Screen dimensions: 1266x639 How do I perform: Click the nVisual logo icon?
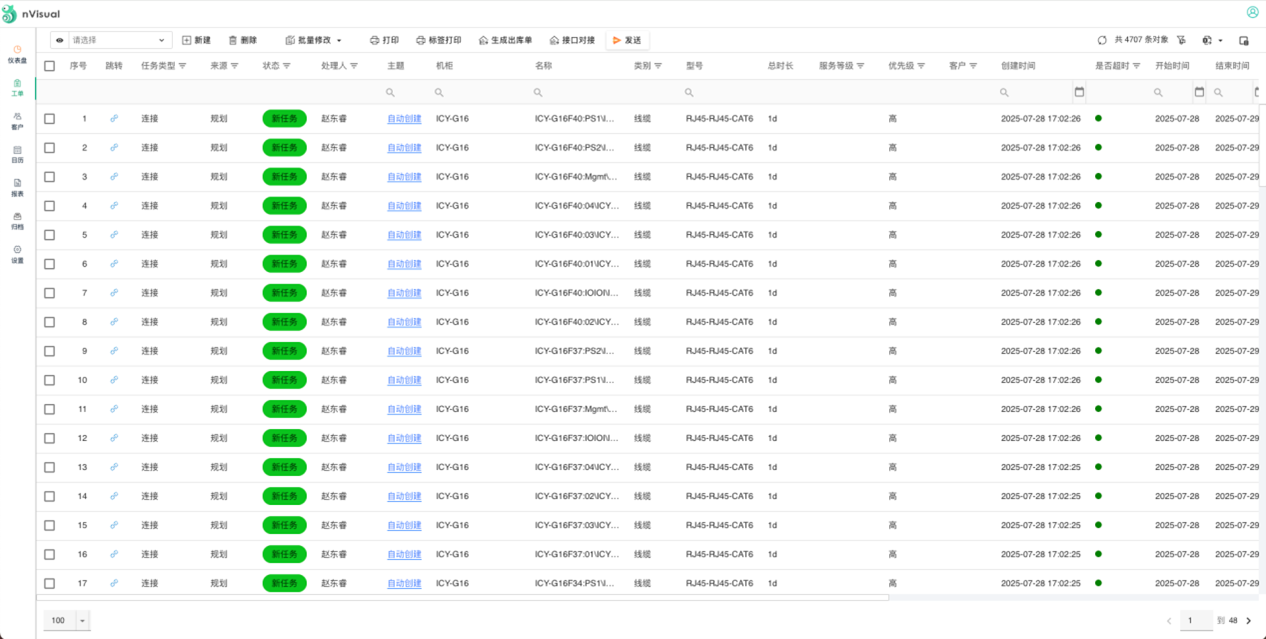tap(10, 13)
